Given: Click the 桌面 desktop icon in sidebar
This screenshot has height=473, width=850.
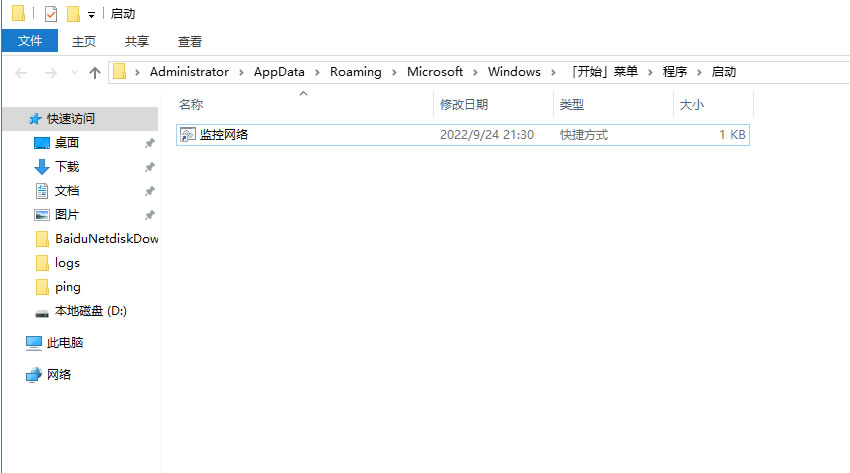Looking at the screenshot, I should click(42, 143).
